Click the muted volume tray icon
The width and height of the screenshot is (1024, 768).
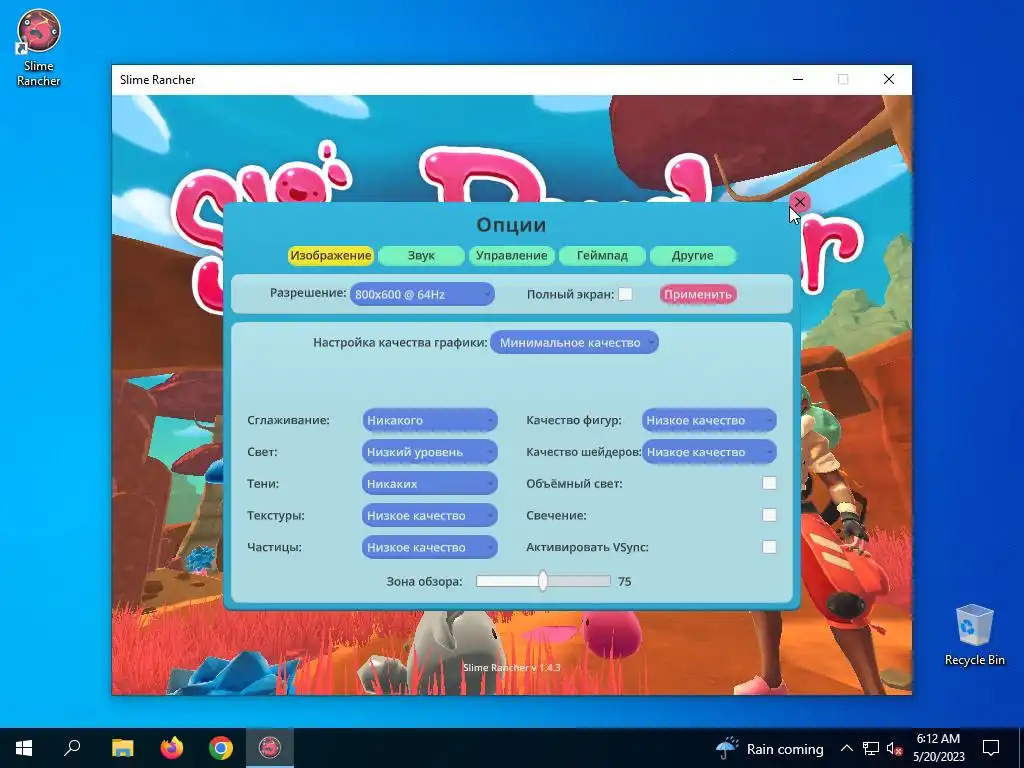[894, 748]
